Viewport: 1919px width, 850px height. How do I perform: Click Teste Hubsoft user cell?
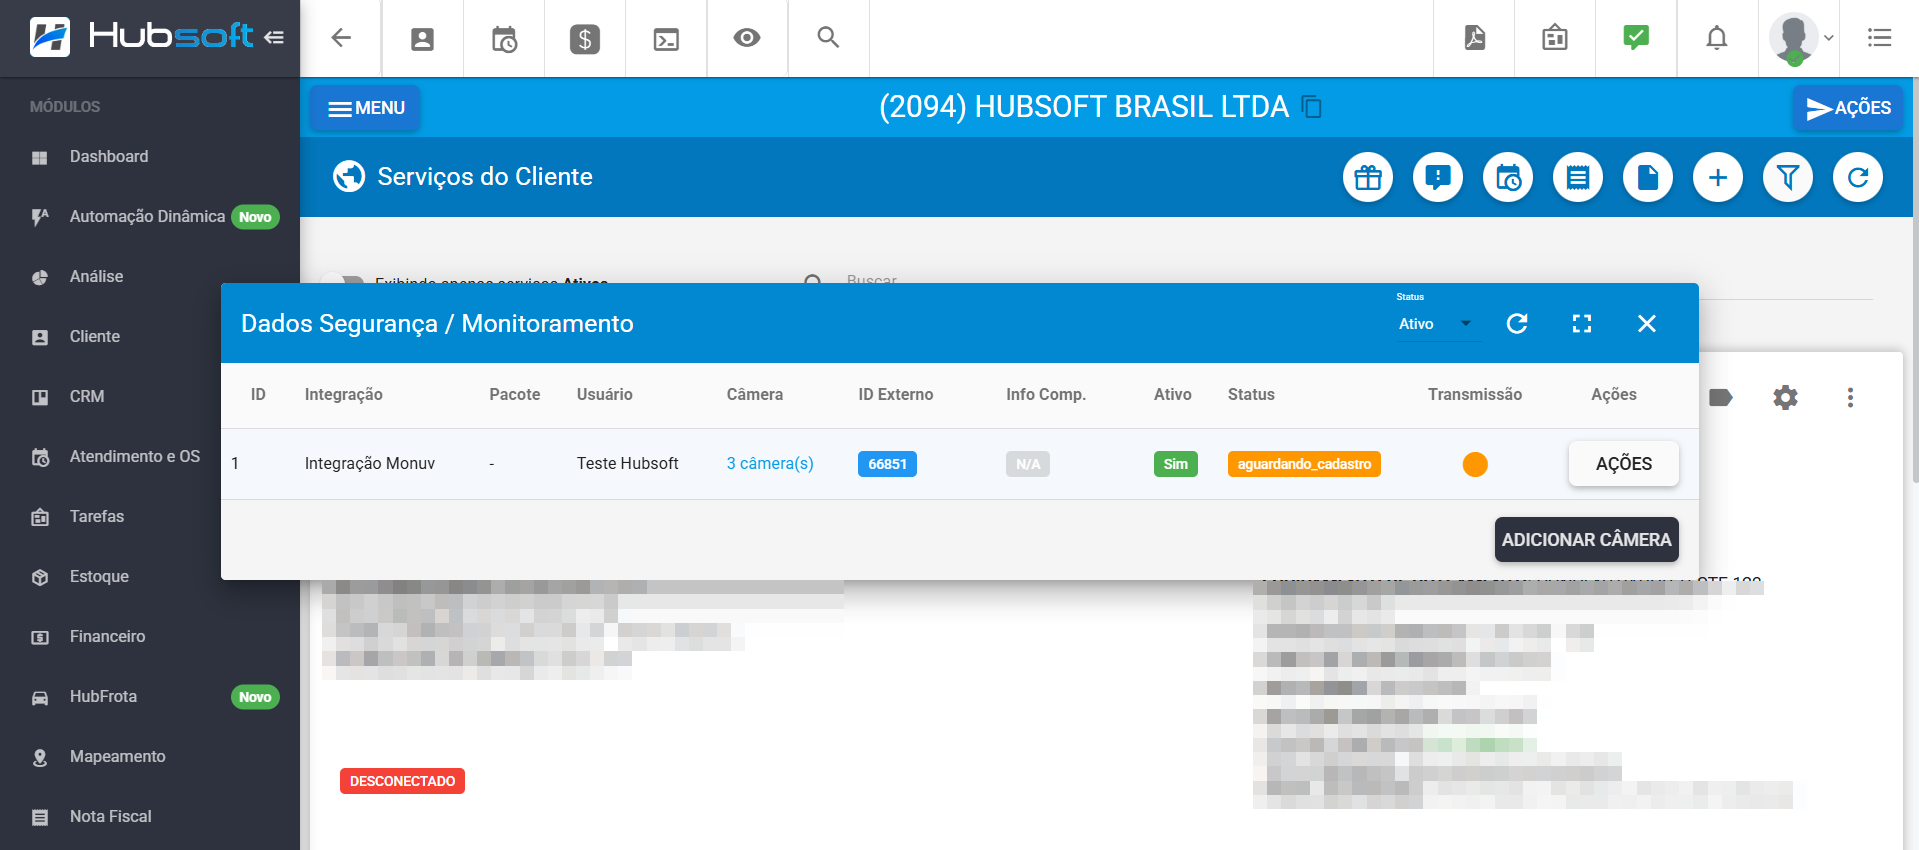[x=627, y=464]
